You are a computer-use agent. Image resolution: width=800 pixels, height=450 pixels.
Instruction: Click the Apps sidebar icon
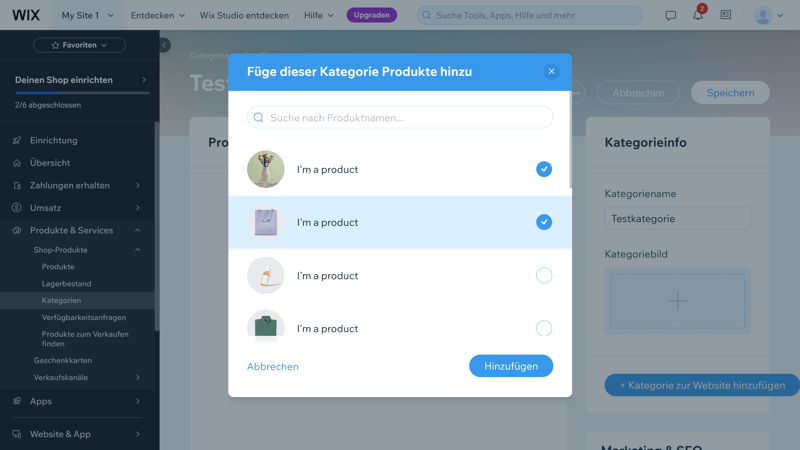coord(17,401)
